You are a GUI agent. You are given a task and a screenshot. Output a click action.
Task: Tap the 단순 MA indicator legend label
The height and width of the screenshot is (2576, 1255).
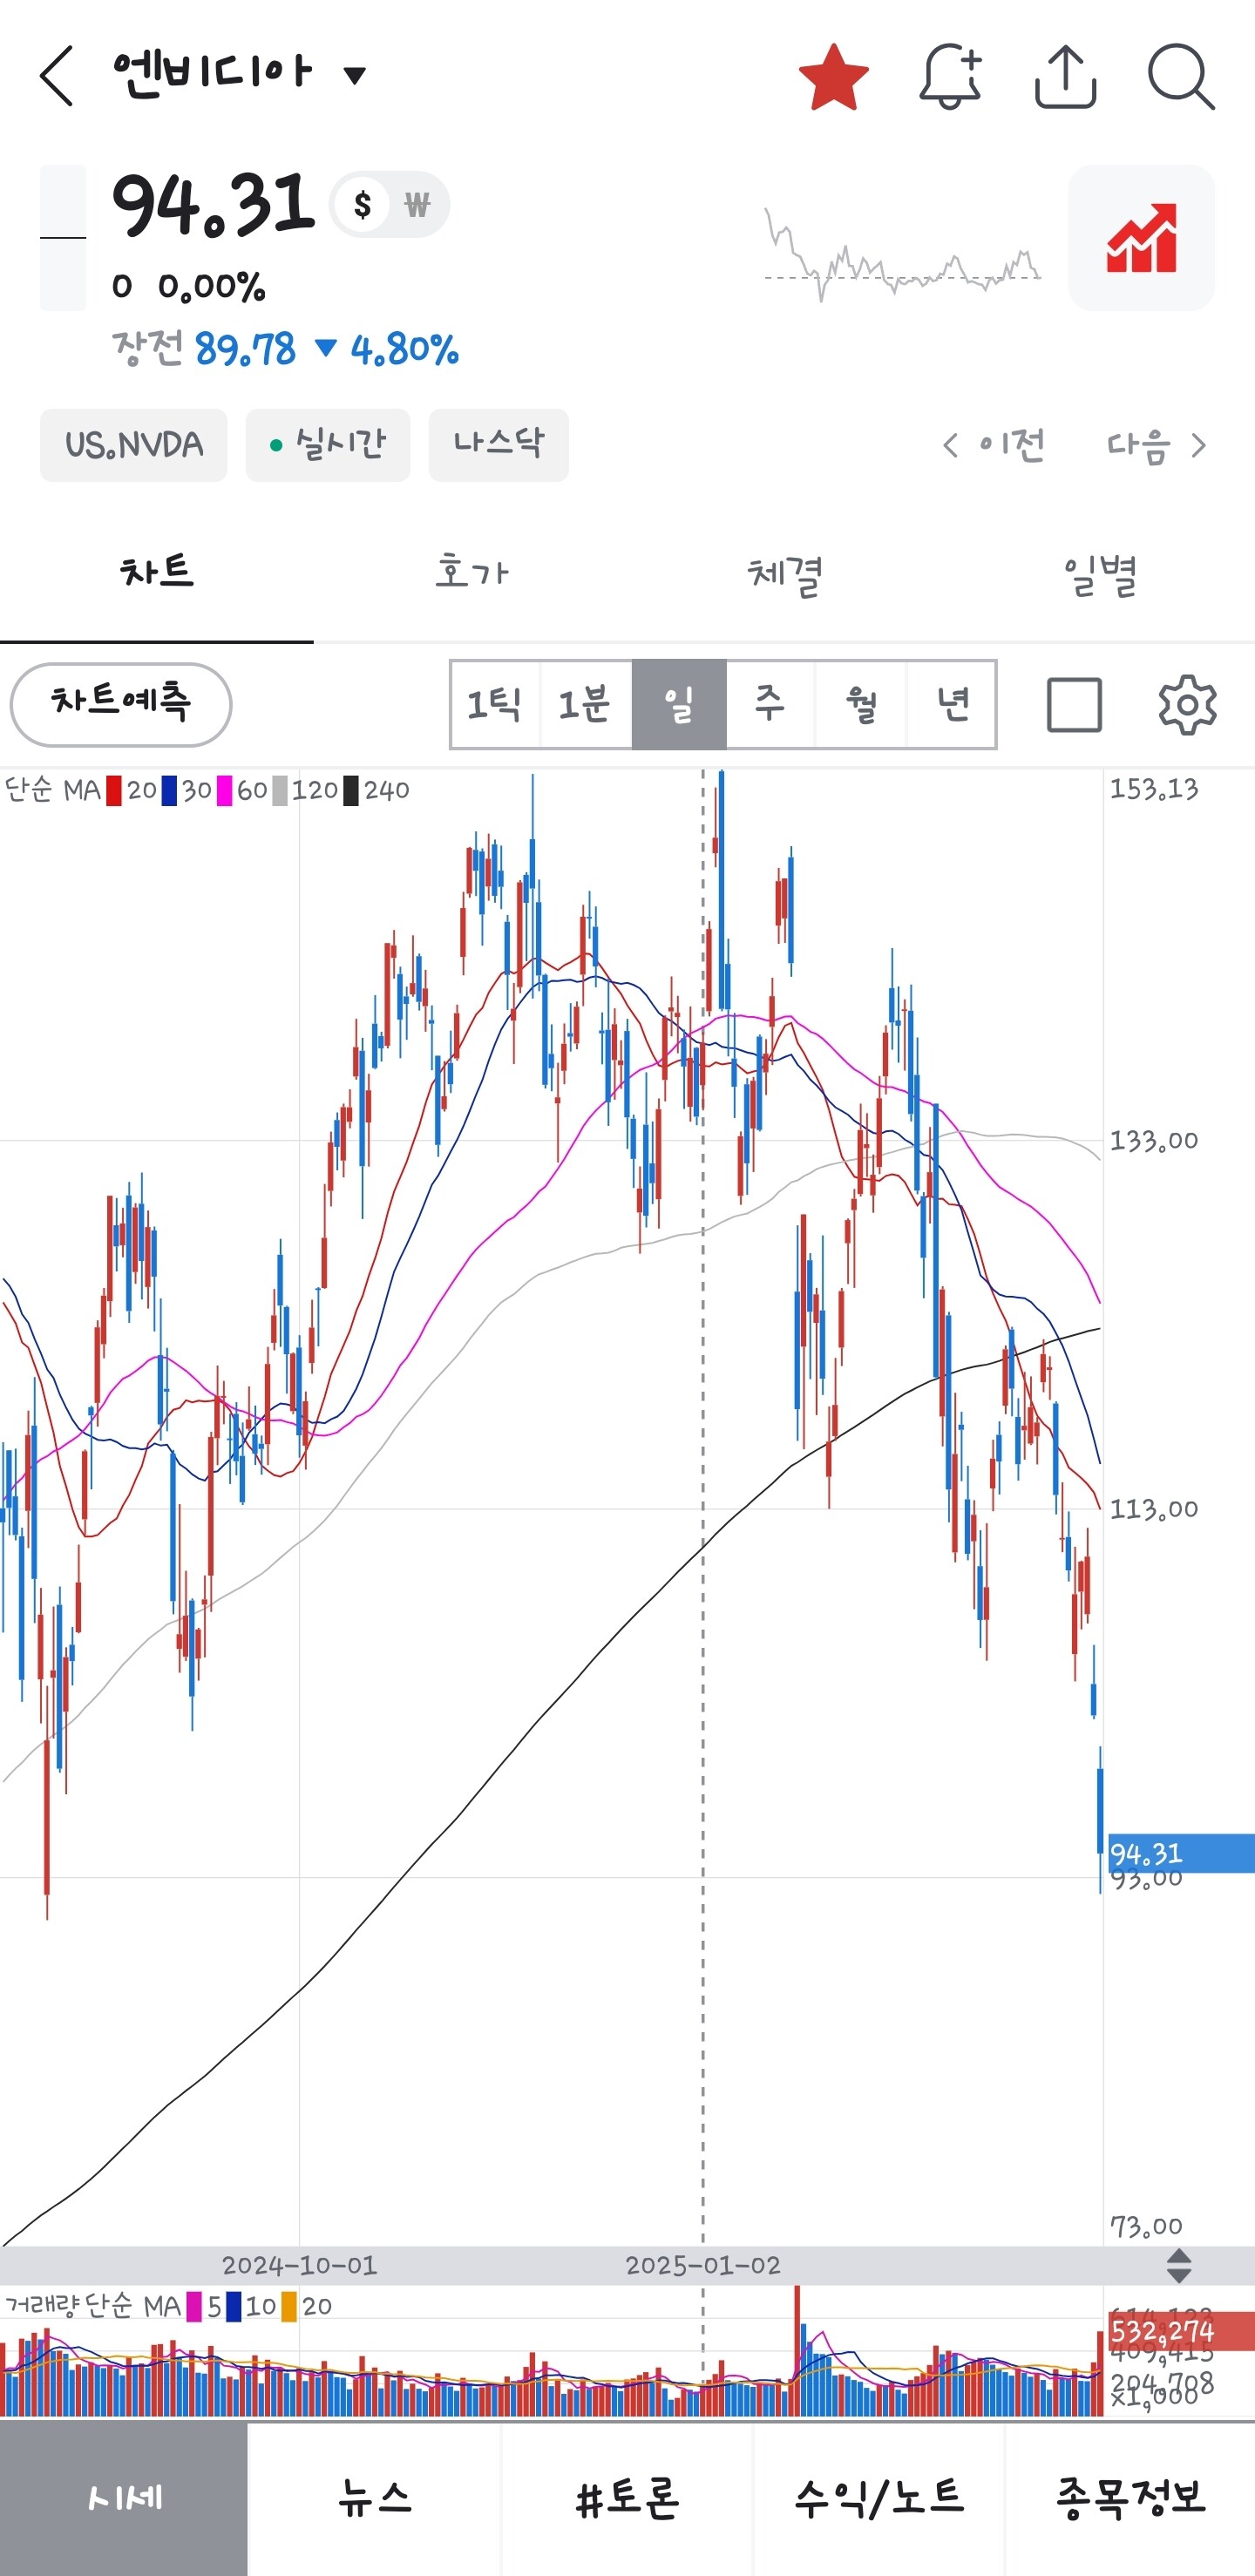pyautogui.click(x=53, y=791)
